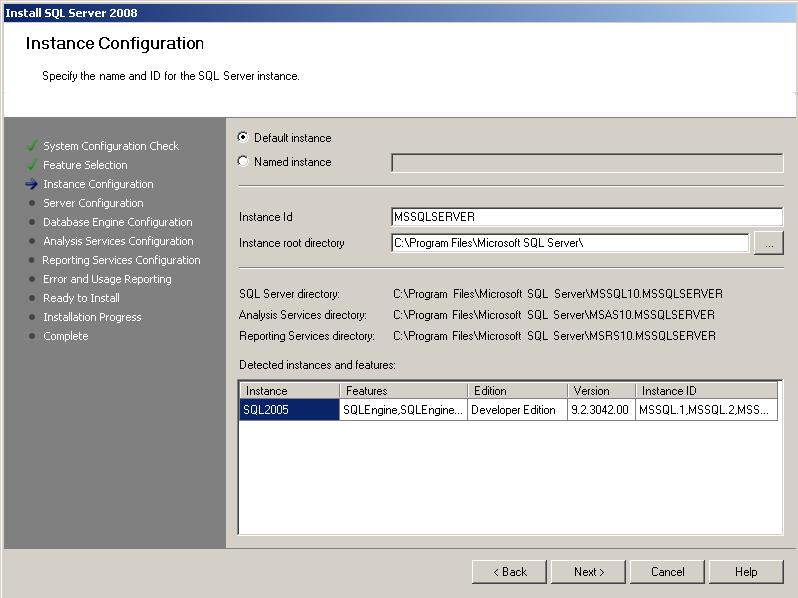798x598 pixels.
Task: Click the Features column header
Action: tap(404, 391)
